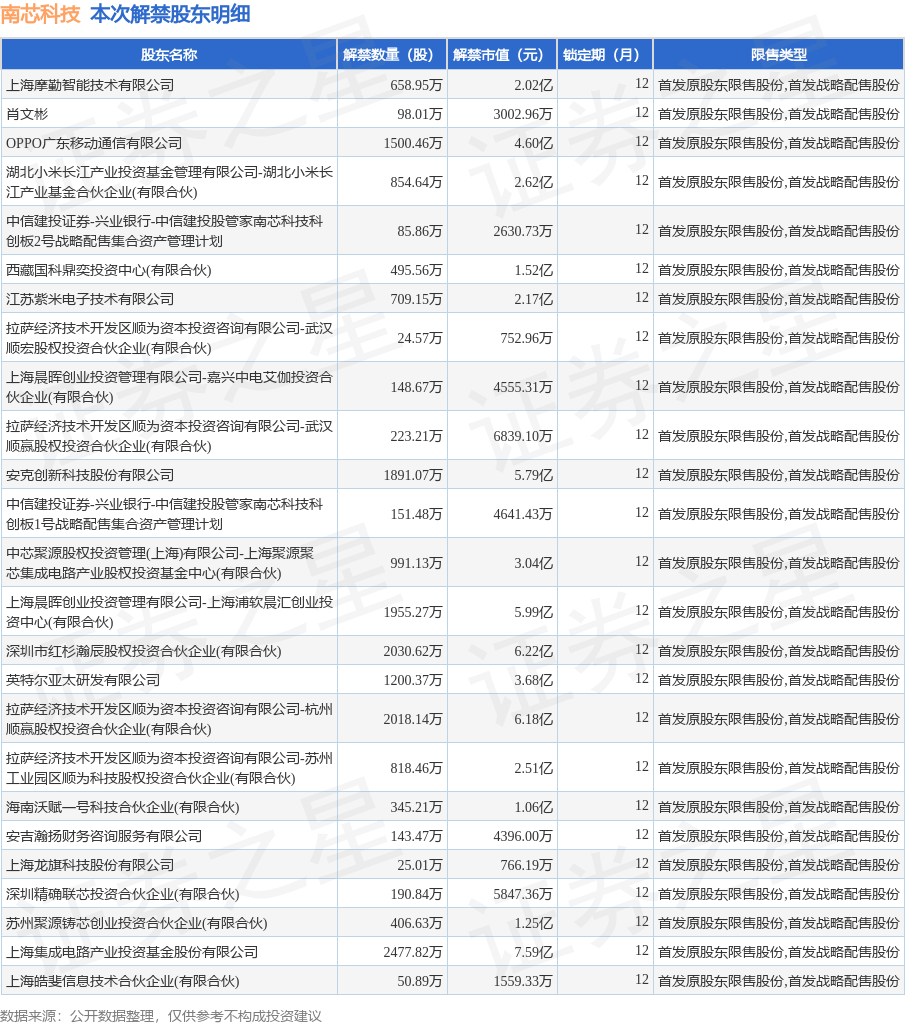Click market value 6.22亿
The width and height of the screenshot is (905, 1025).
533,651
